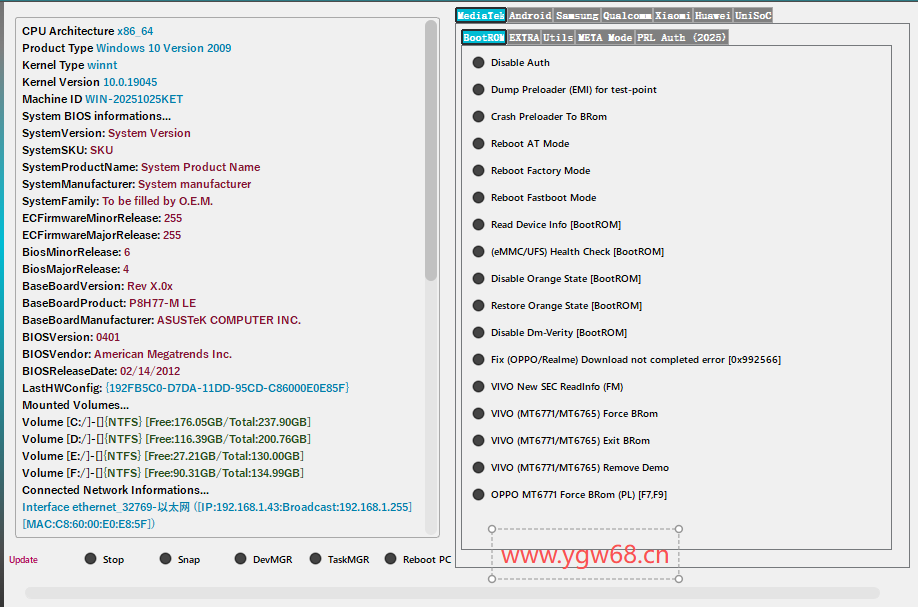Select the MediaTek tab

point(481,16)
